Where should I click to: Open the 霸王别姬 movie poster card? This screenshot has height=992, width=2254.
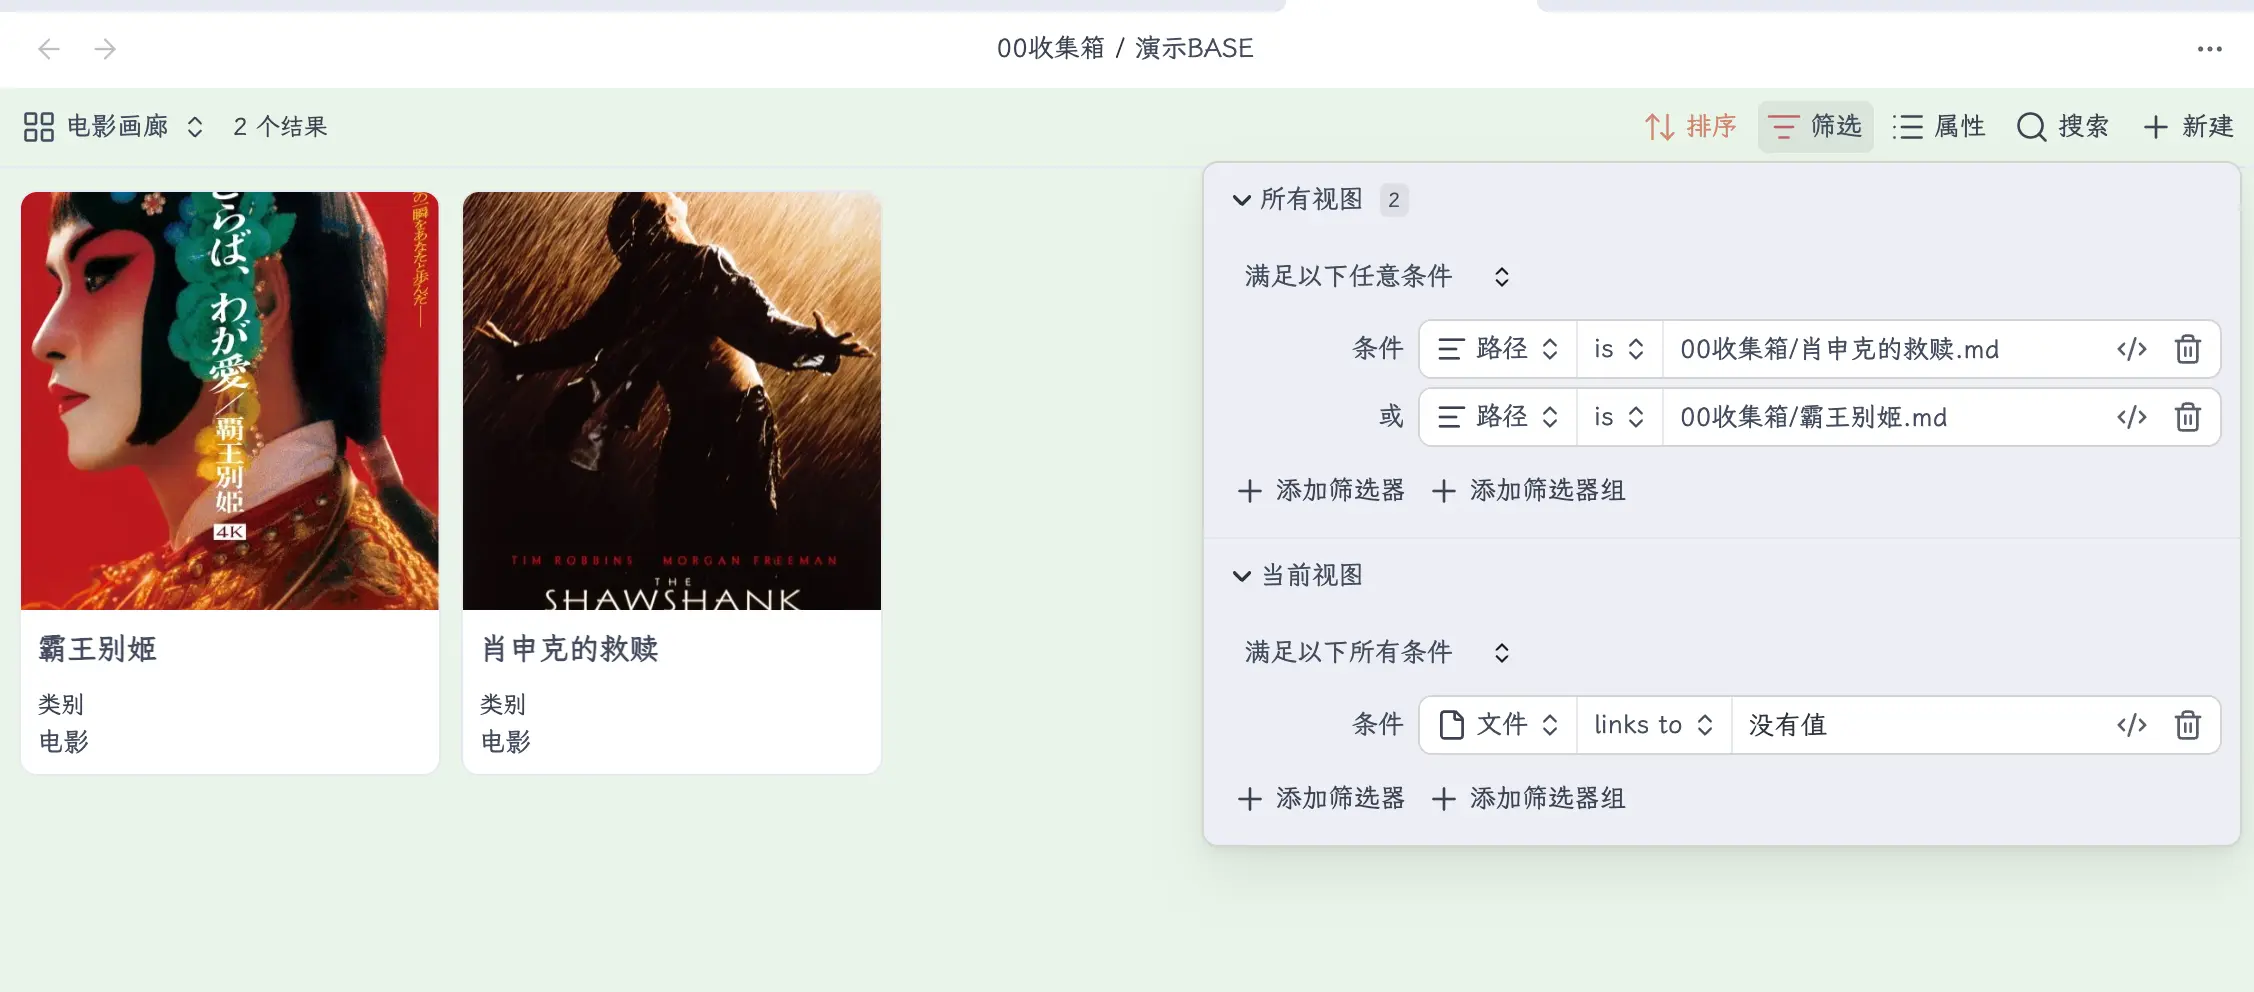pos(230,401)
